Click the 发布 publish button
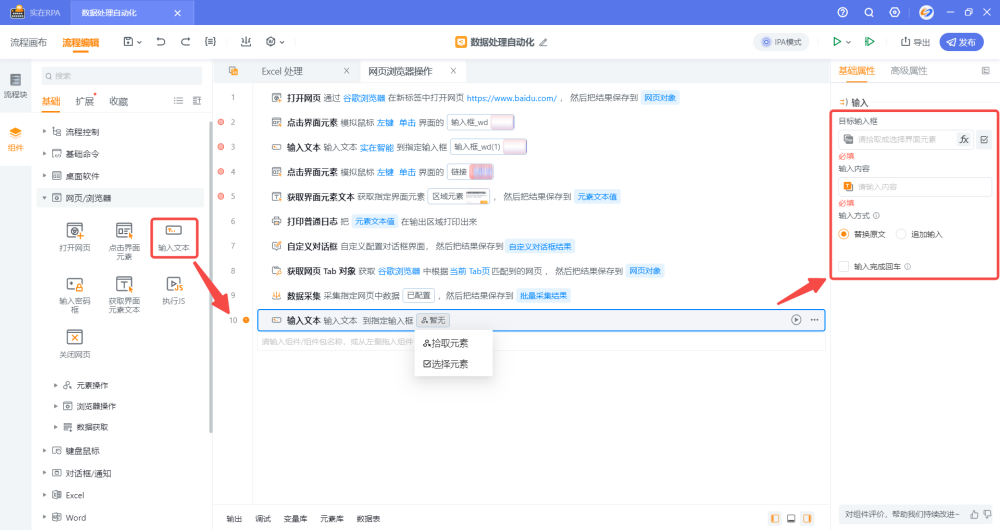The height and width of the screenshot is (530, 1000). point(961,42)
